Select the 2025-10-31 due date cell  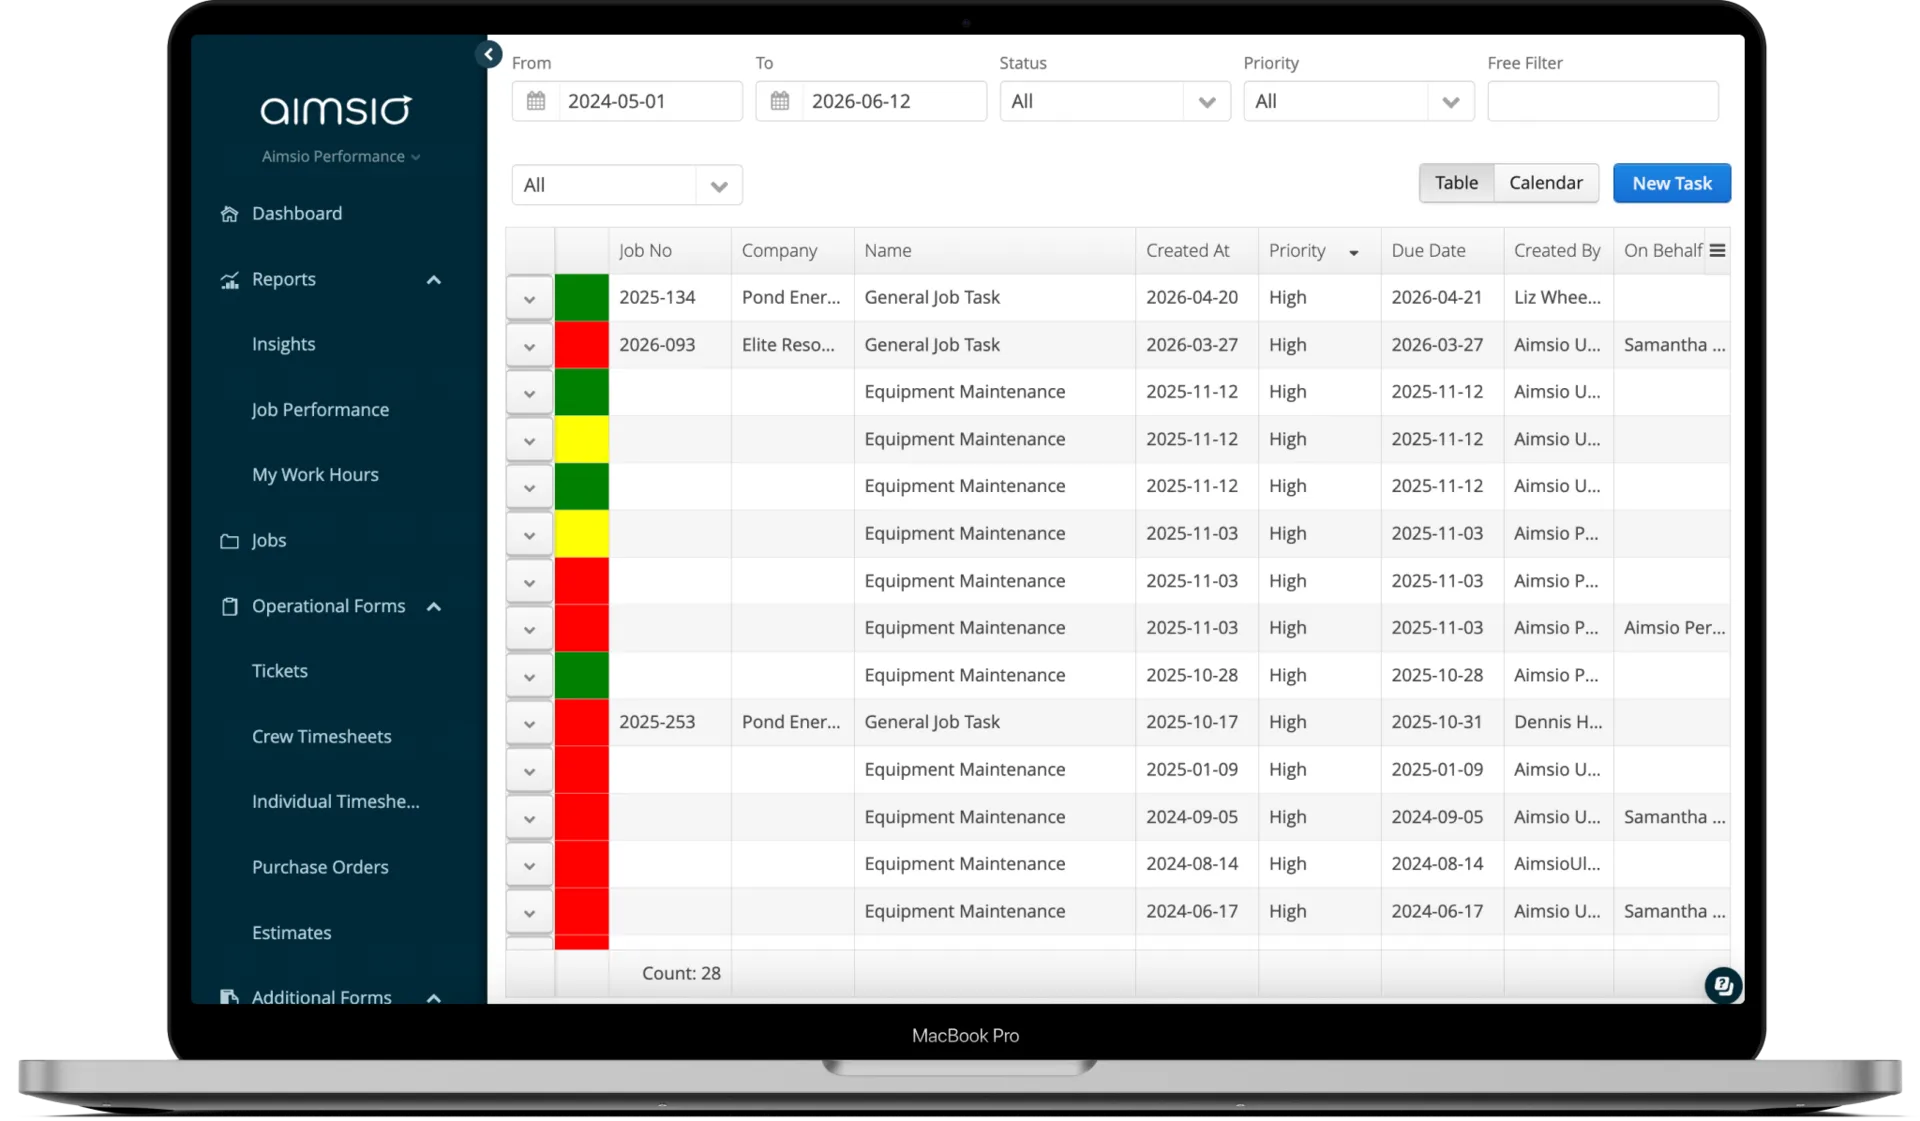(x=1442, y=723)
